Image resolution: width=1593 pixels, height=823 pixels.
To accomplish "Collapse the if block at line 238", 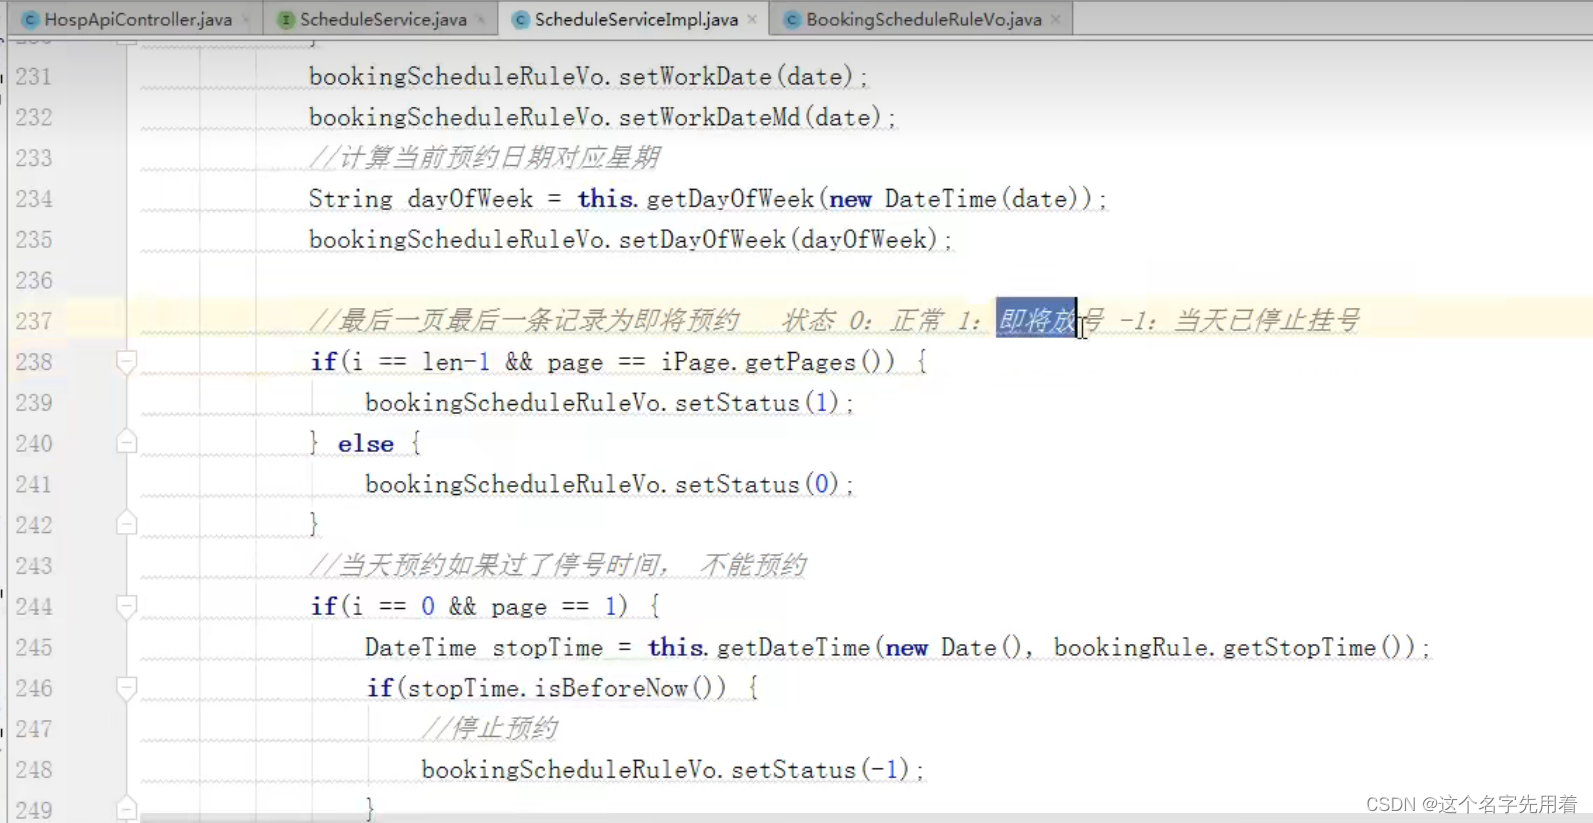I will [x=126, y=361].
